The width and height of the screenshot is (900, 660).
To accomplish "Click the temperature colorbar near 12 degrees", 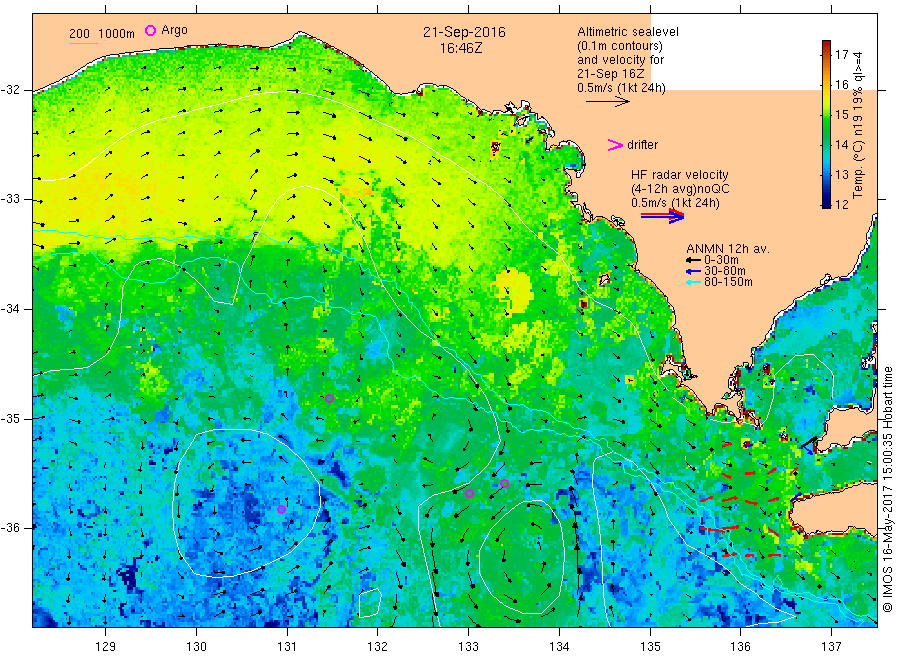I will pos(826,203).
